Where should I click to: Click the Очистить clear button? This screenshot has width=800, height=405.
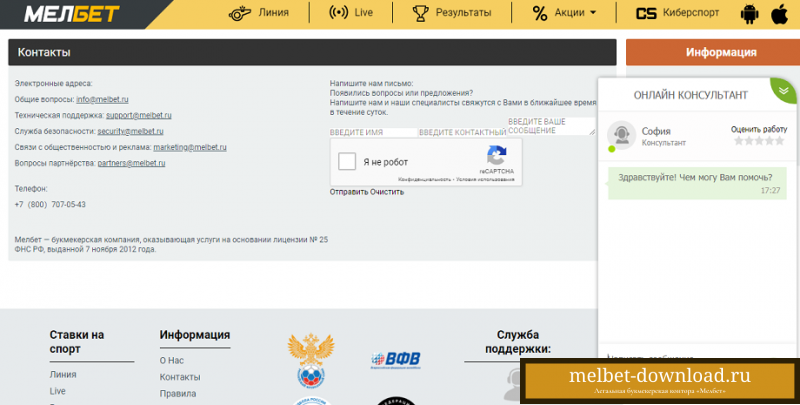387,192
